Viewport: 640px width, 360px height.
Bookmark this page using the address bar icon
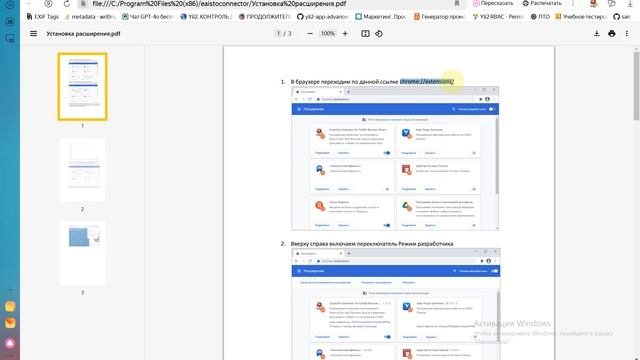click(457, 4)
